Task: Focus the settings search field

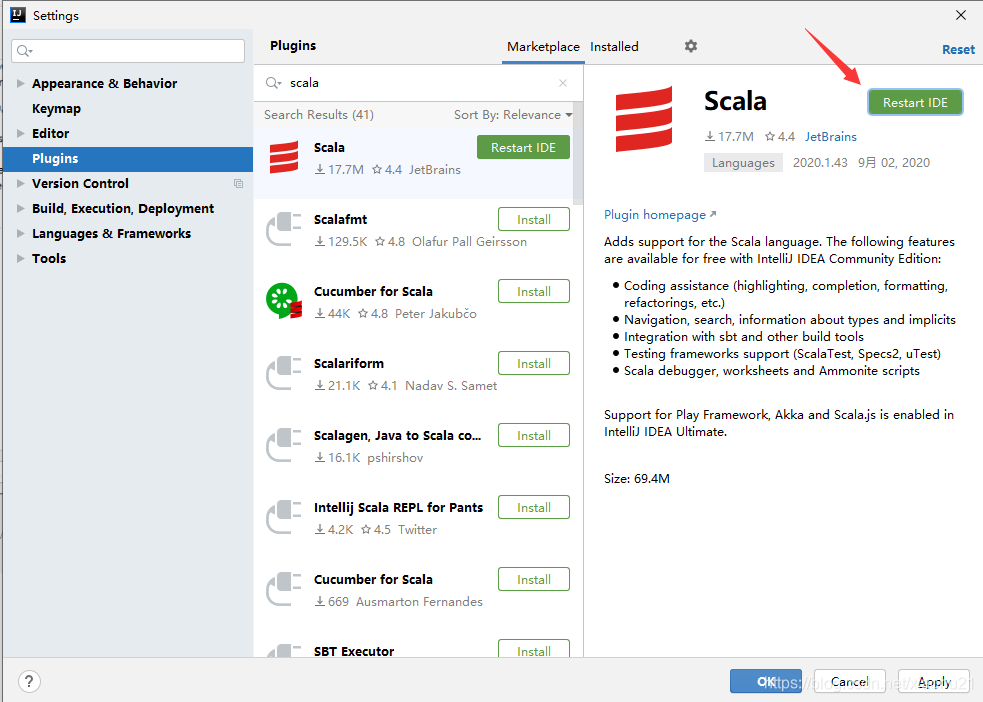Action: pos(128,51)
